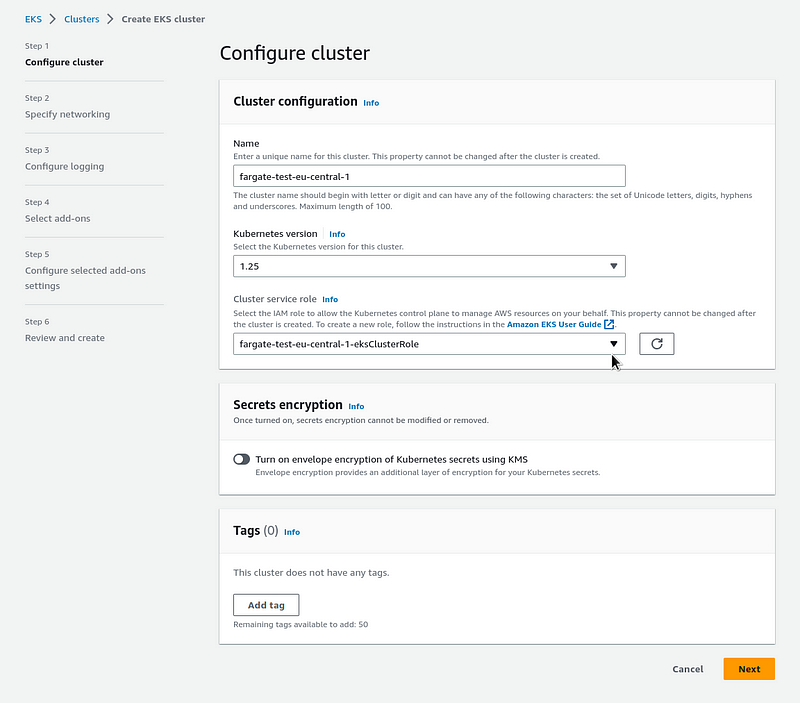
Task: Open the Cluster service role dropdown
Action: [x=429, y=344]
